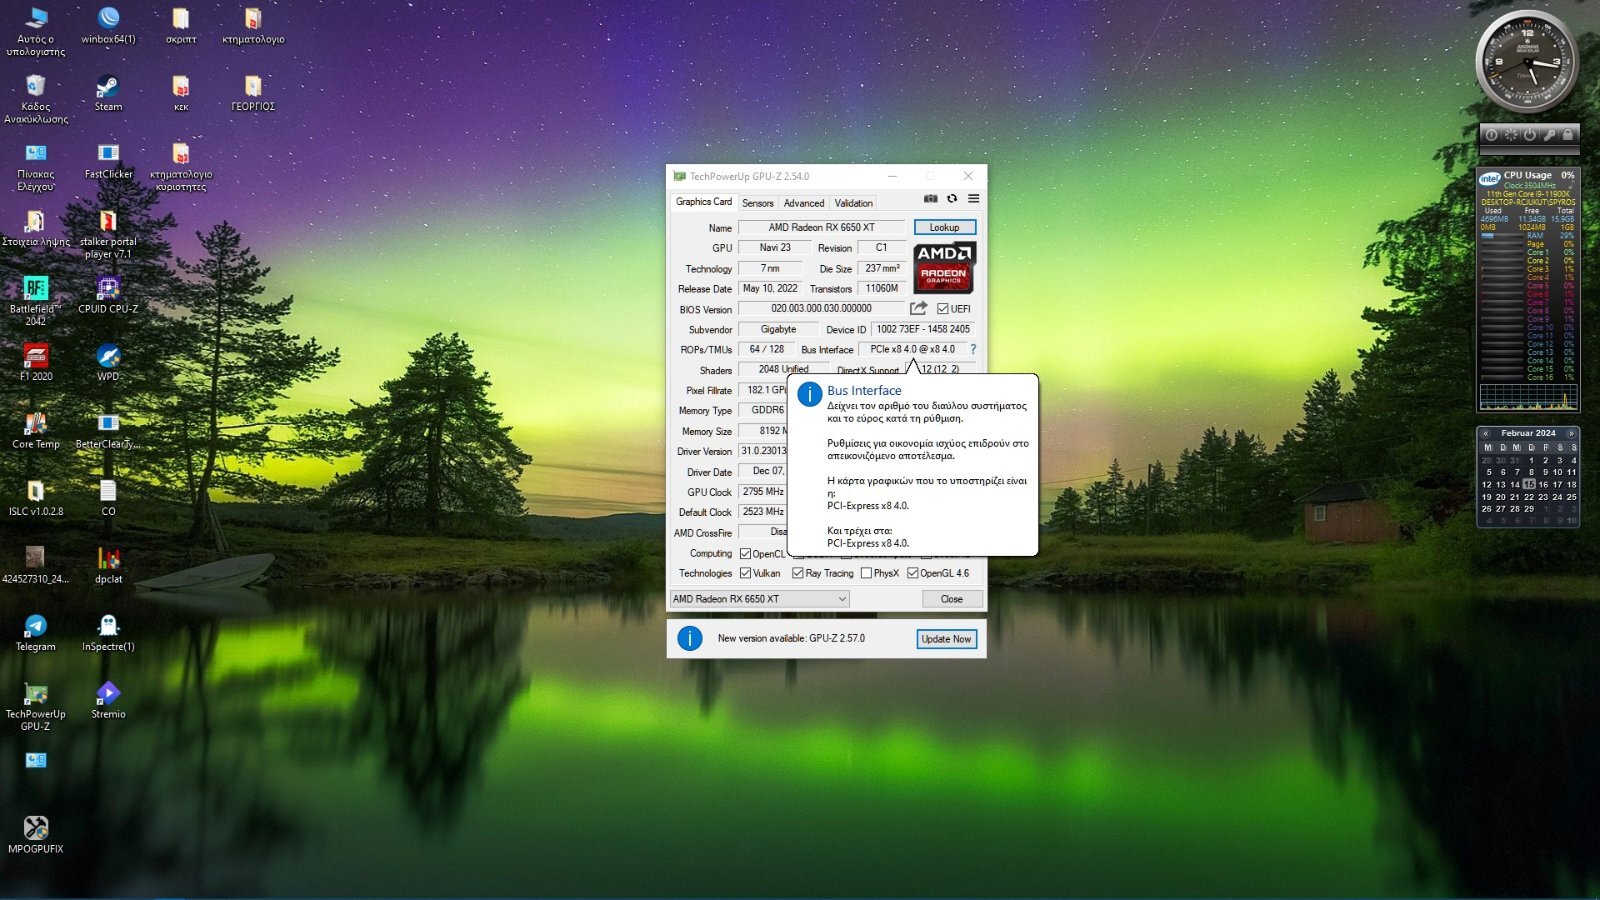Click the analog clock gadget
The width and height of the screenshot is (1600, 900).
(x=1527, y=62)
